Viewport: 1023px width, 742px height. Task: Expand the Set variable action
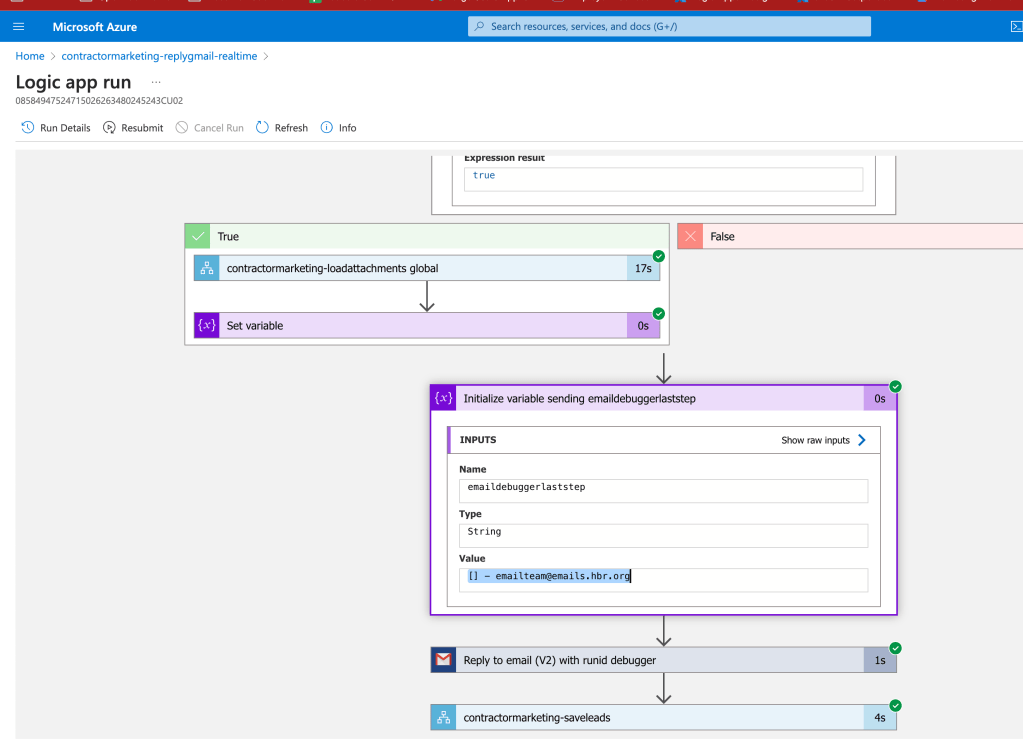click(427, 326)
